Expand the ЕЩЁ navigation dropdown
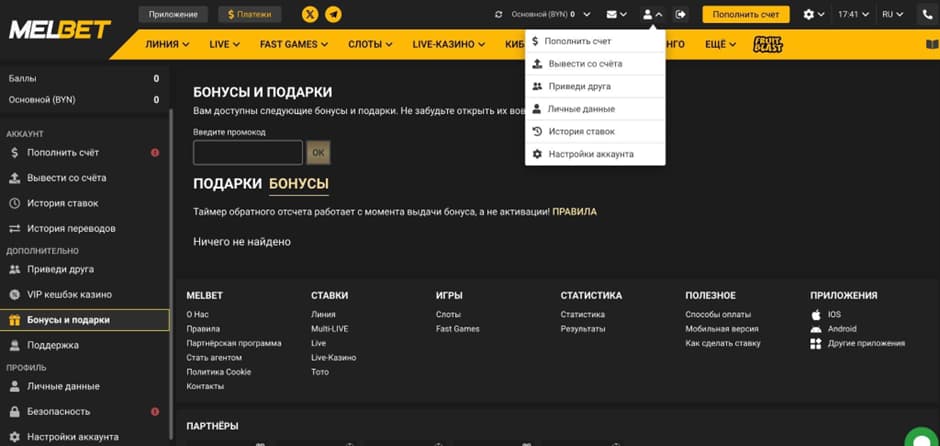 coord(721,44)
